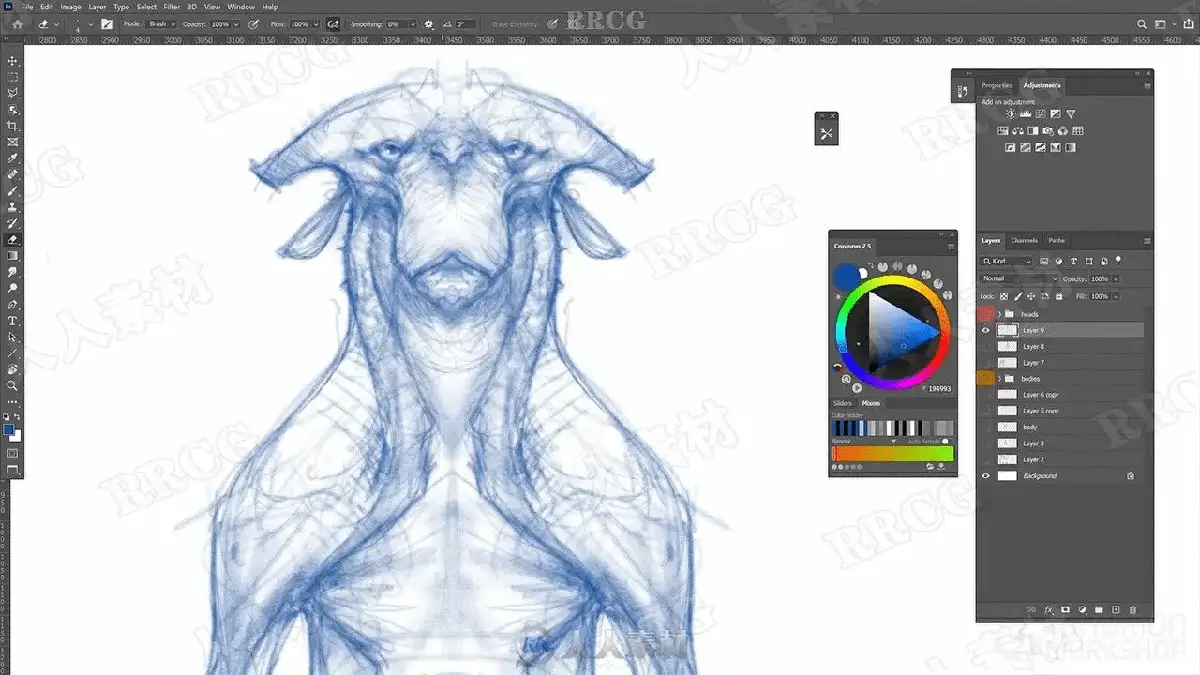Open eraser Mode dropdown in options bar
The width and height of the screenshot is (1200, 675).
160,23
